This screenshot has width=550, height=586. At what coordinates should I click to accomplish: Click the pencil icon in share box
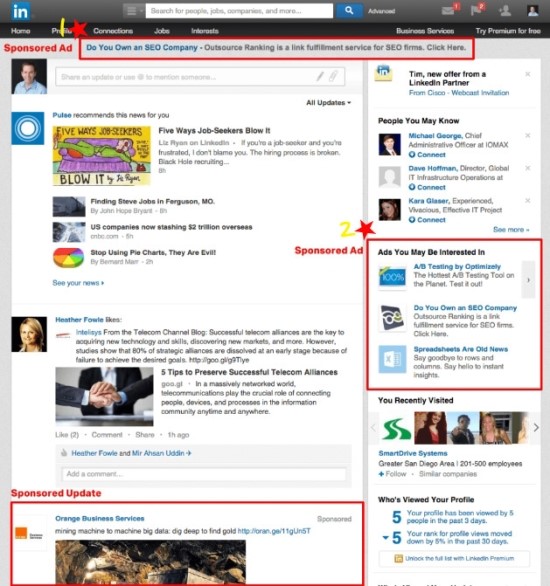click(320, 77)
